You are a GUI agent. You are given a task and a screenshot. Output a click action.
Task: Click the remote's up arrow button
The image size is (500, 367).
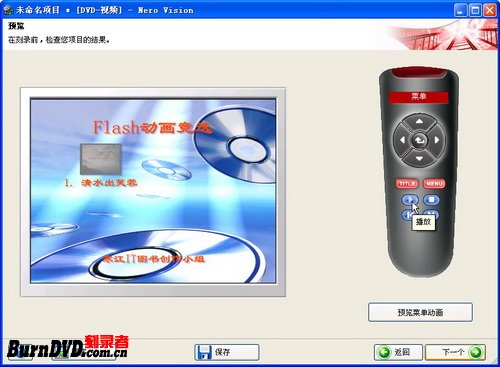pyautogui.click(x=419, y=122)
